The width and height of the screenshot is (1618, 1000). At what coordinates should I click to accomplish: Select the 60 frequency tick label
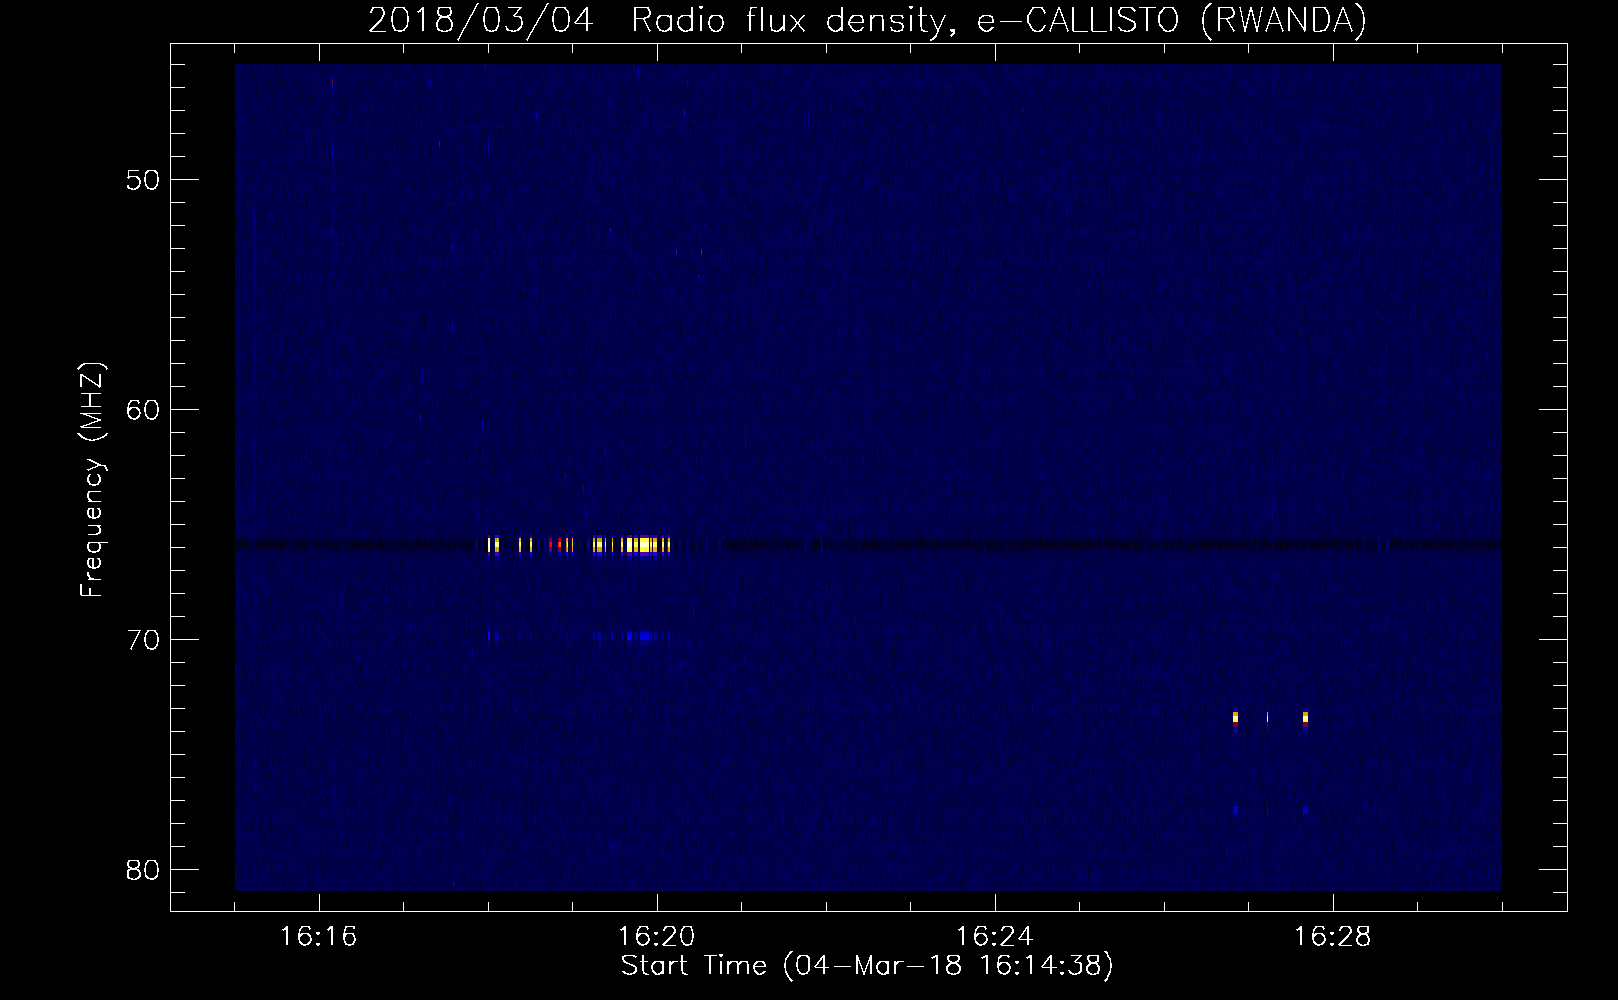coord(144,410)
